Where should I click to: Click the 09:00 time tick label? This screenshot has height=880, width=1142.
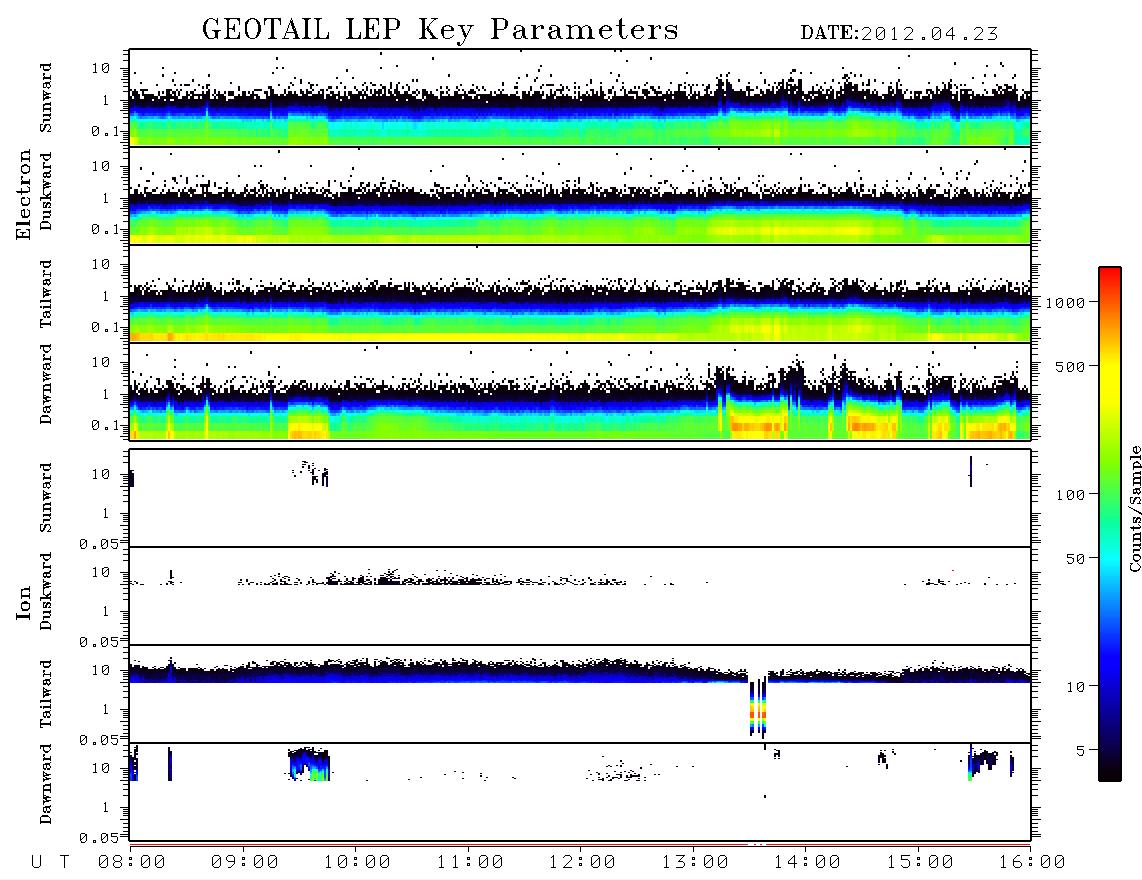click(x=245, y=863)
